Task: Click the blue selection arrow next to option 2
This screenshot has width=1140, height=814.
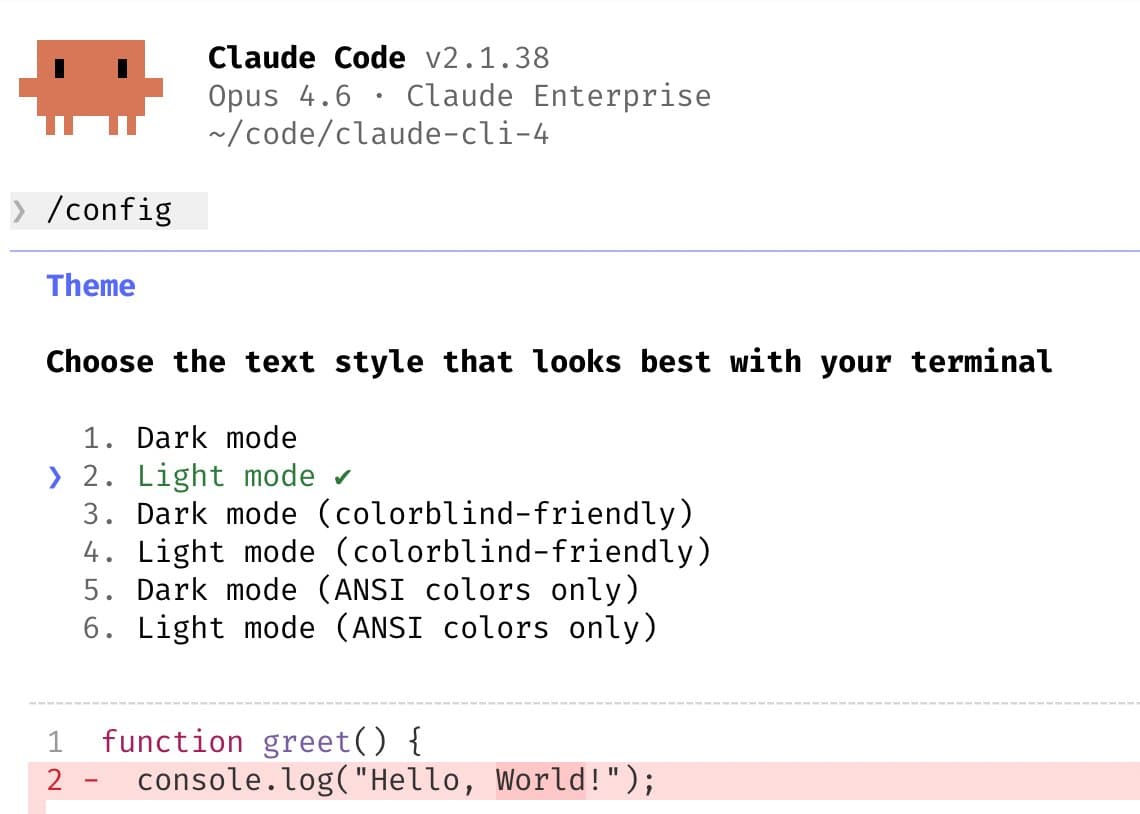Action: click(x=55, y=477)
